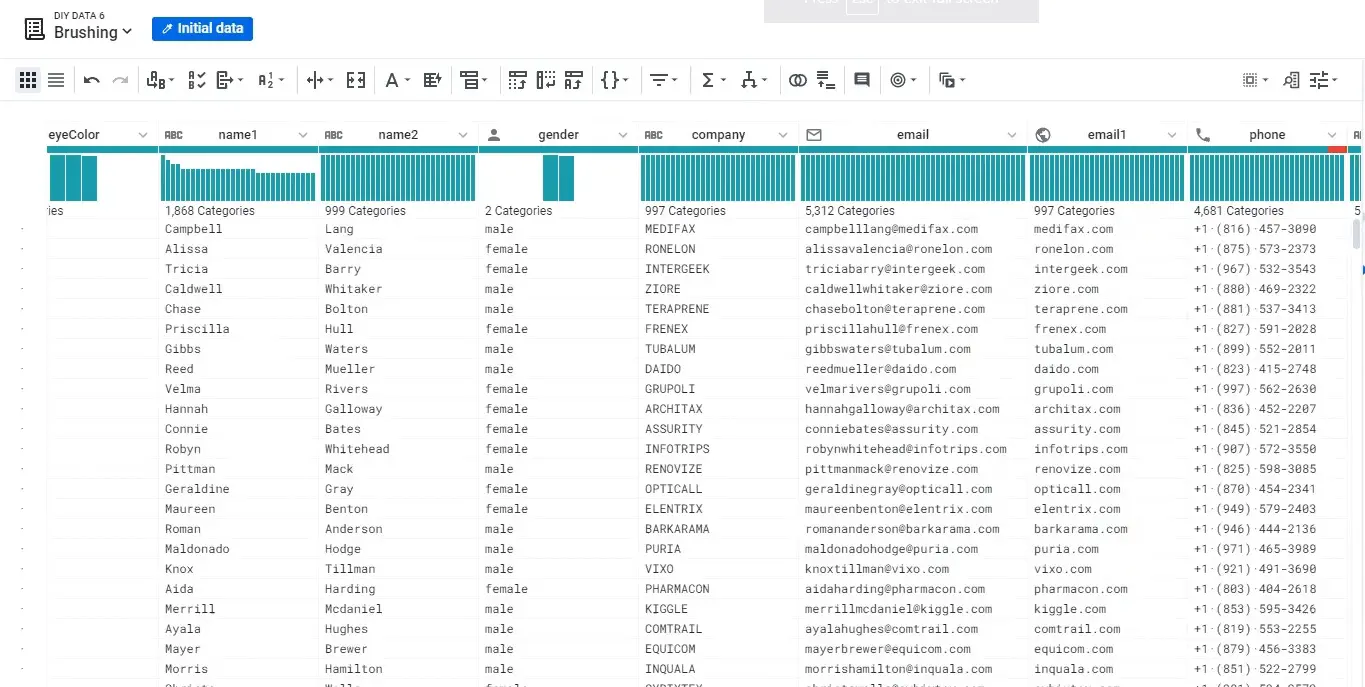Switch to the list view layout
The width and height of the screenshot is (1365, 687).
coord(56,80)
